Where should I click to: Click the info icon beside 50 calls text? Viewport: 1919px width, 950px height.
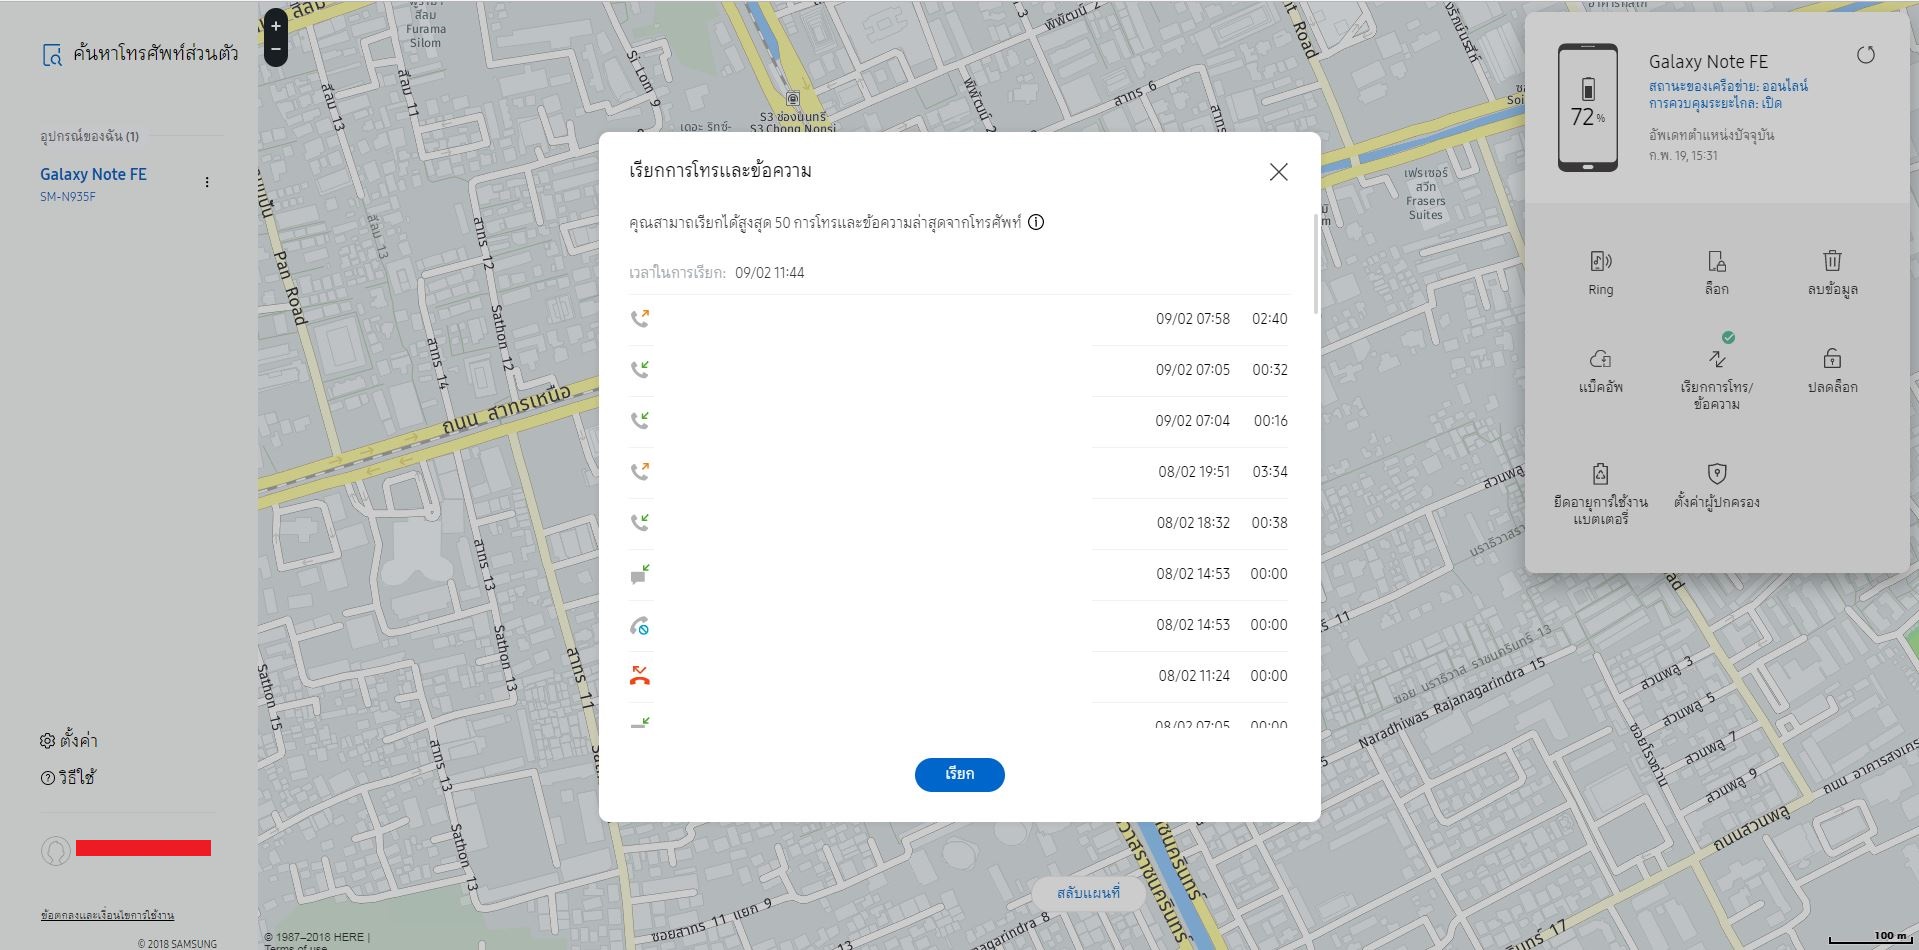tap(1036, 222)
